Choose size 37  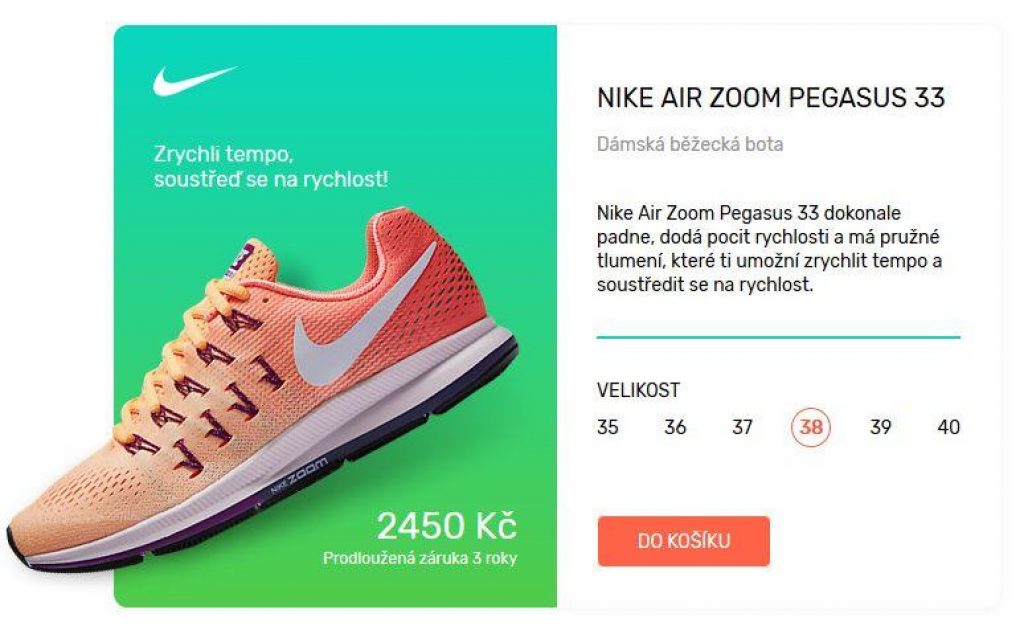point(742,427)
